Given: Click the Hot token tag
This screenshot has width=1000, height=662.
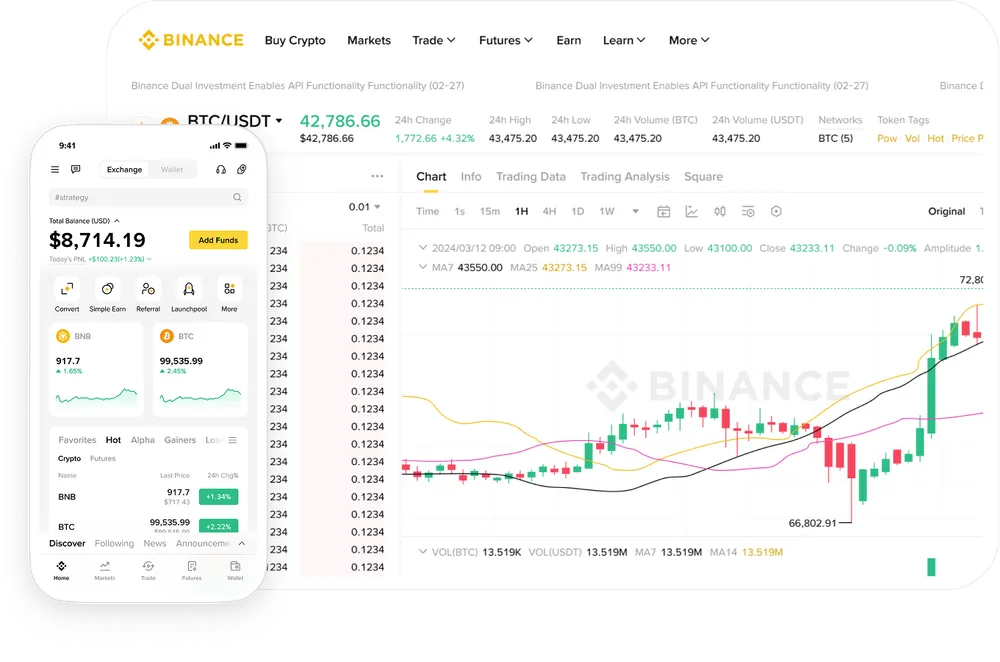Looking at the screenshot, I should [936, 138].
